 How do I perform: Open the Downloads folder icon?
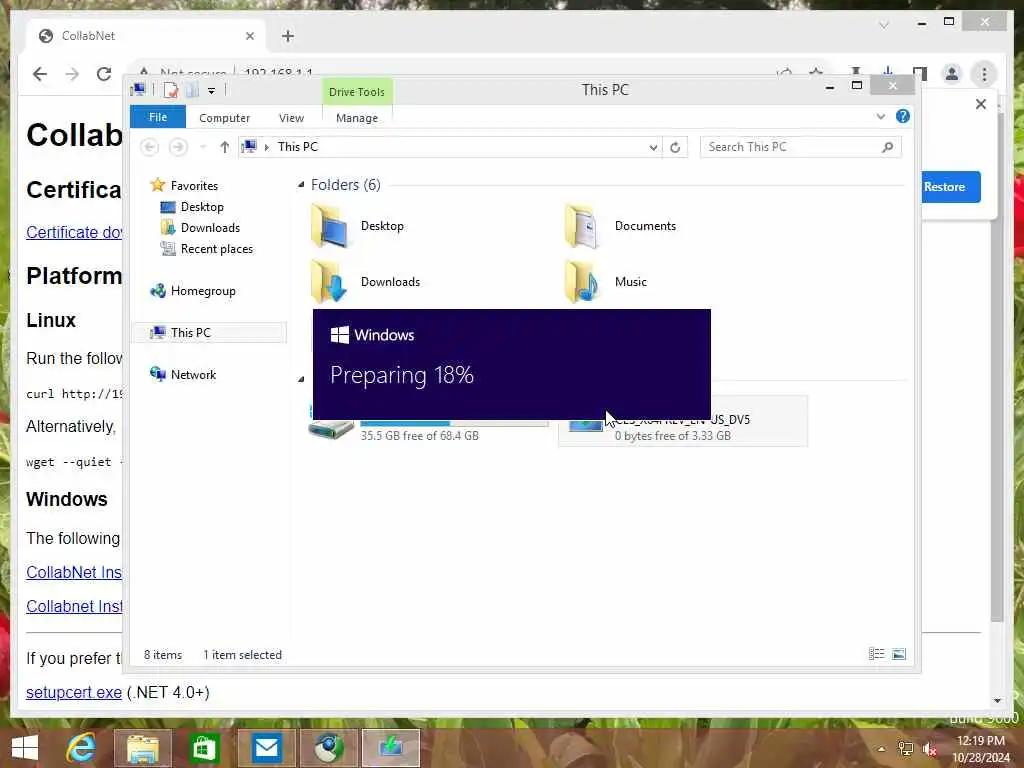tap(330, 281)
